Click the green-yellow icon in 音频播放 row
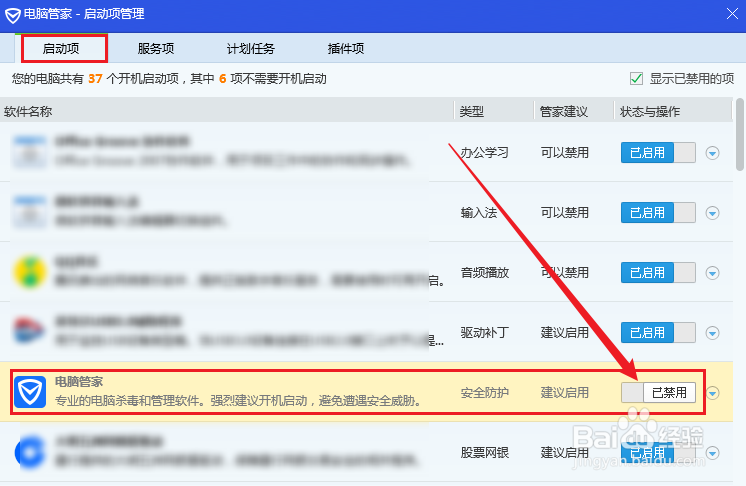Screen dimensions: 746x486 (x=29, y=272)
